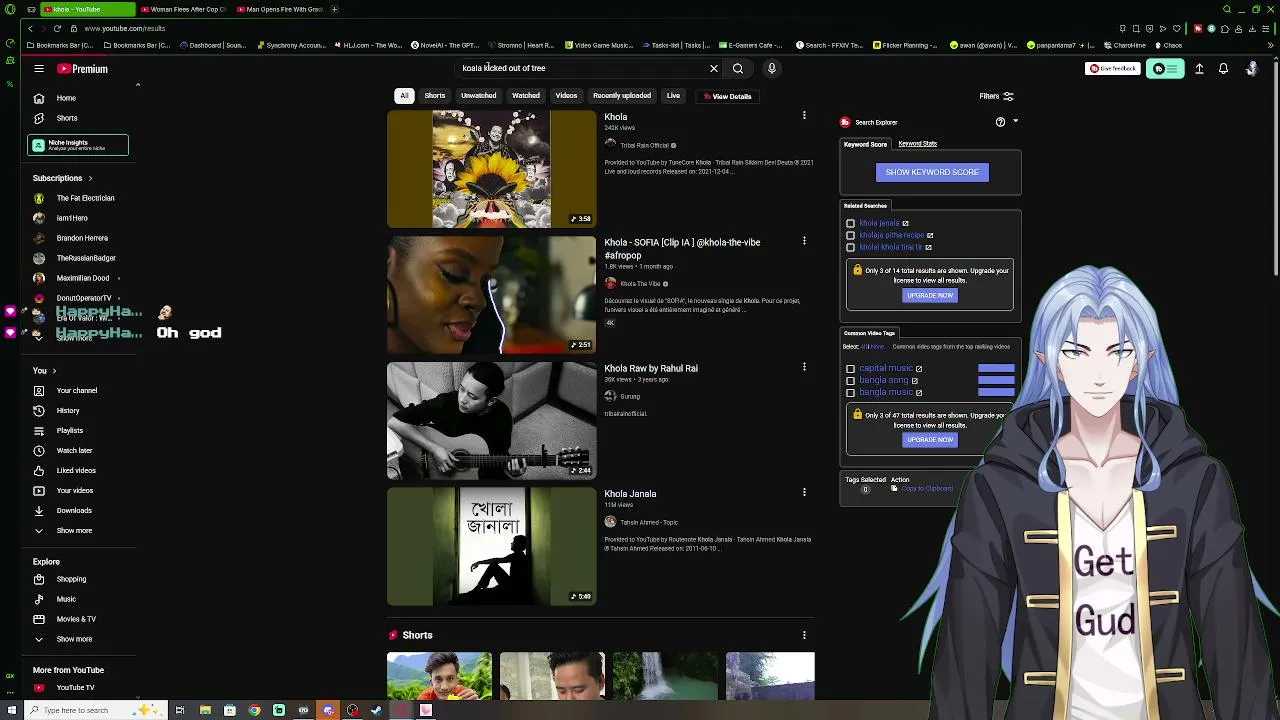Tick the kholaja pitha recipe checkbox
The height and width of the screenshot is (720, 1280).
click(850, 235)
